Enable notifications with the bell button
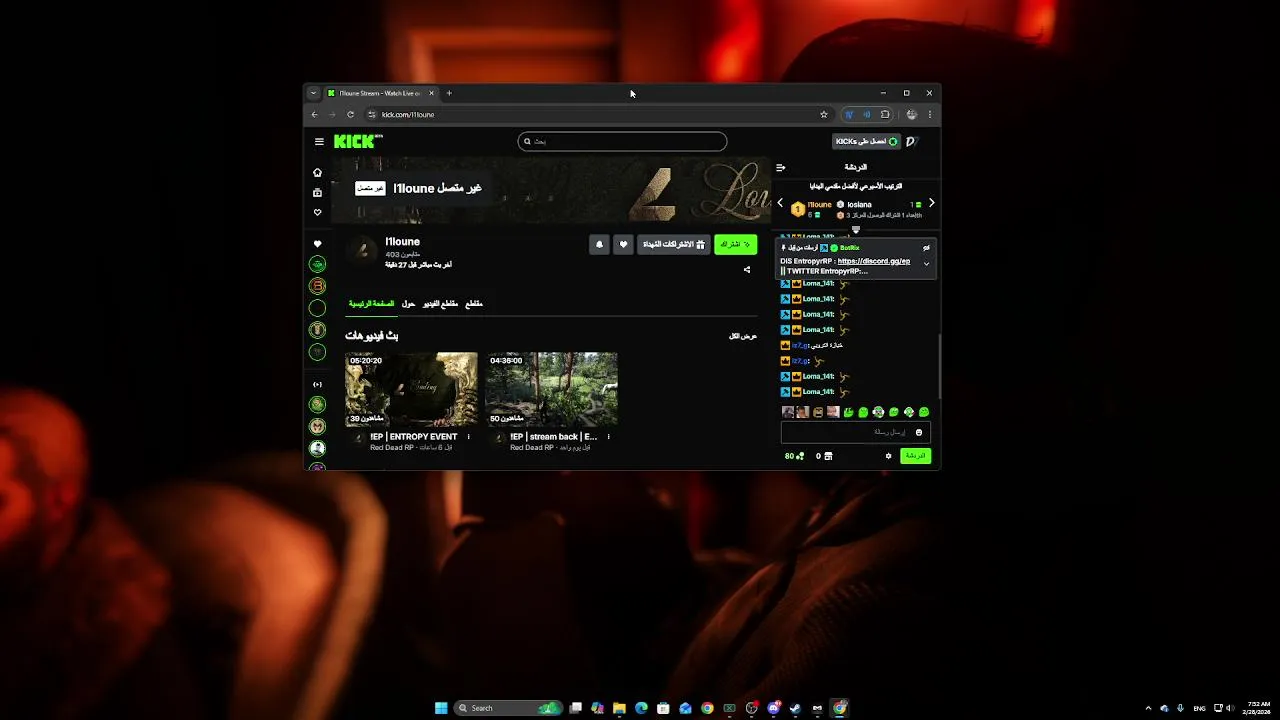This screenshot has height=720, width=1280. [599, 244]
